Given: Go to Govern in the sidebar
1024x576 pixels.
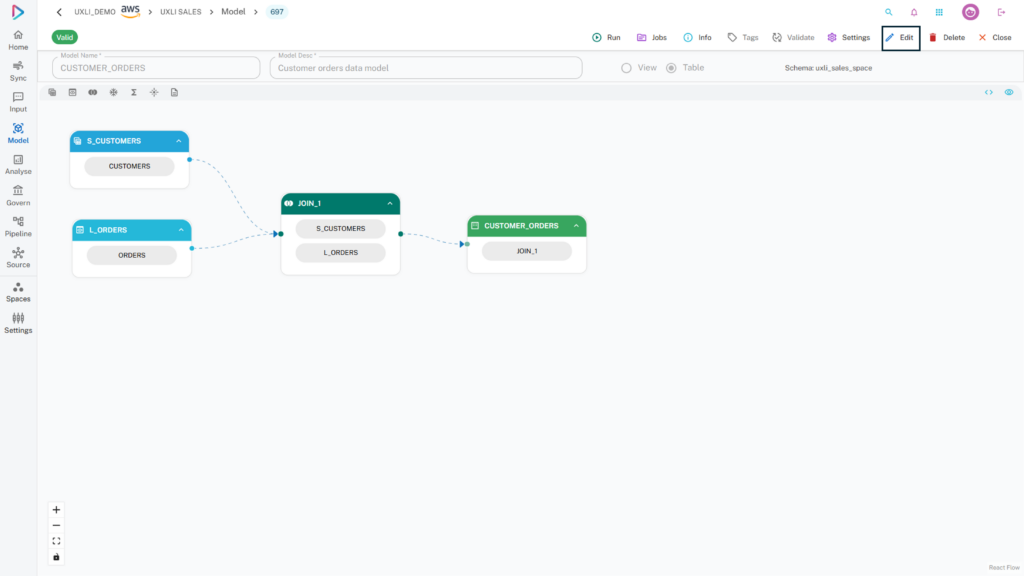Looking at the screenshot, I should tap(18, 195).
